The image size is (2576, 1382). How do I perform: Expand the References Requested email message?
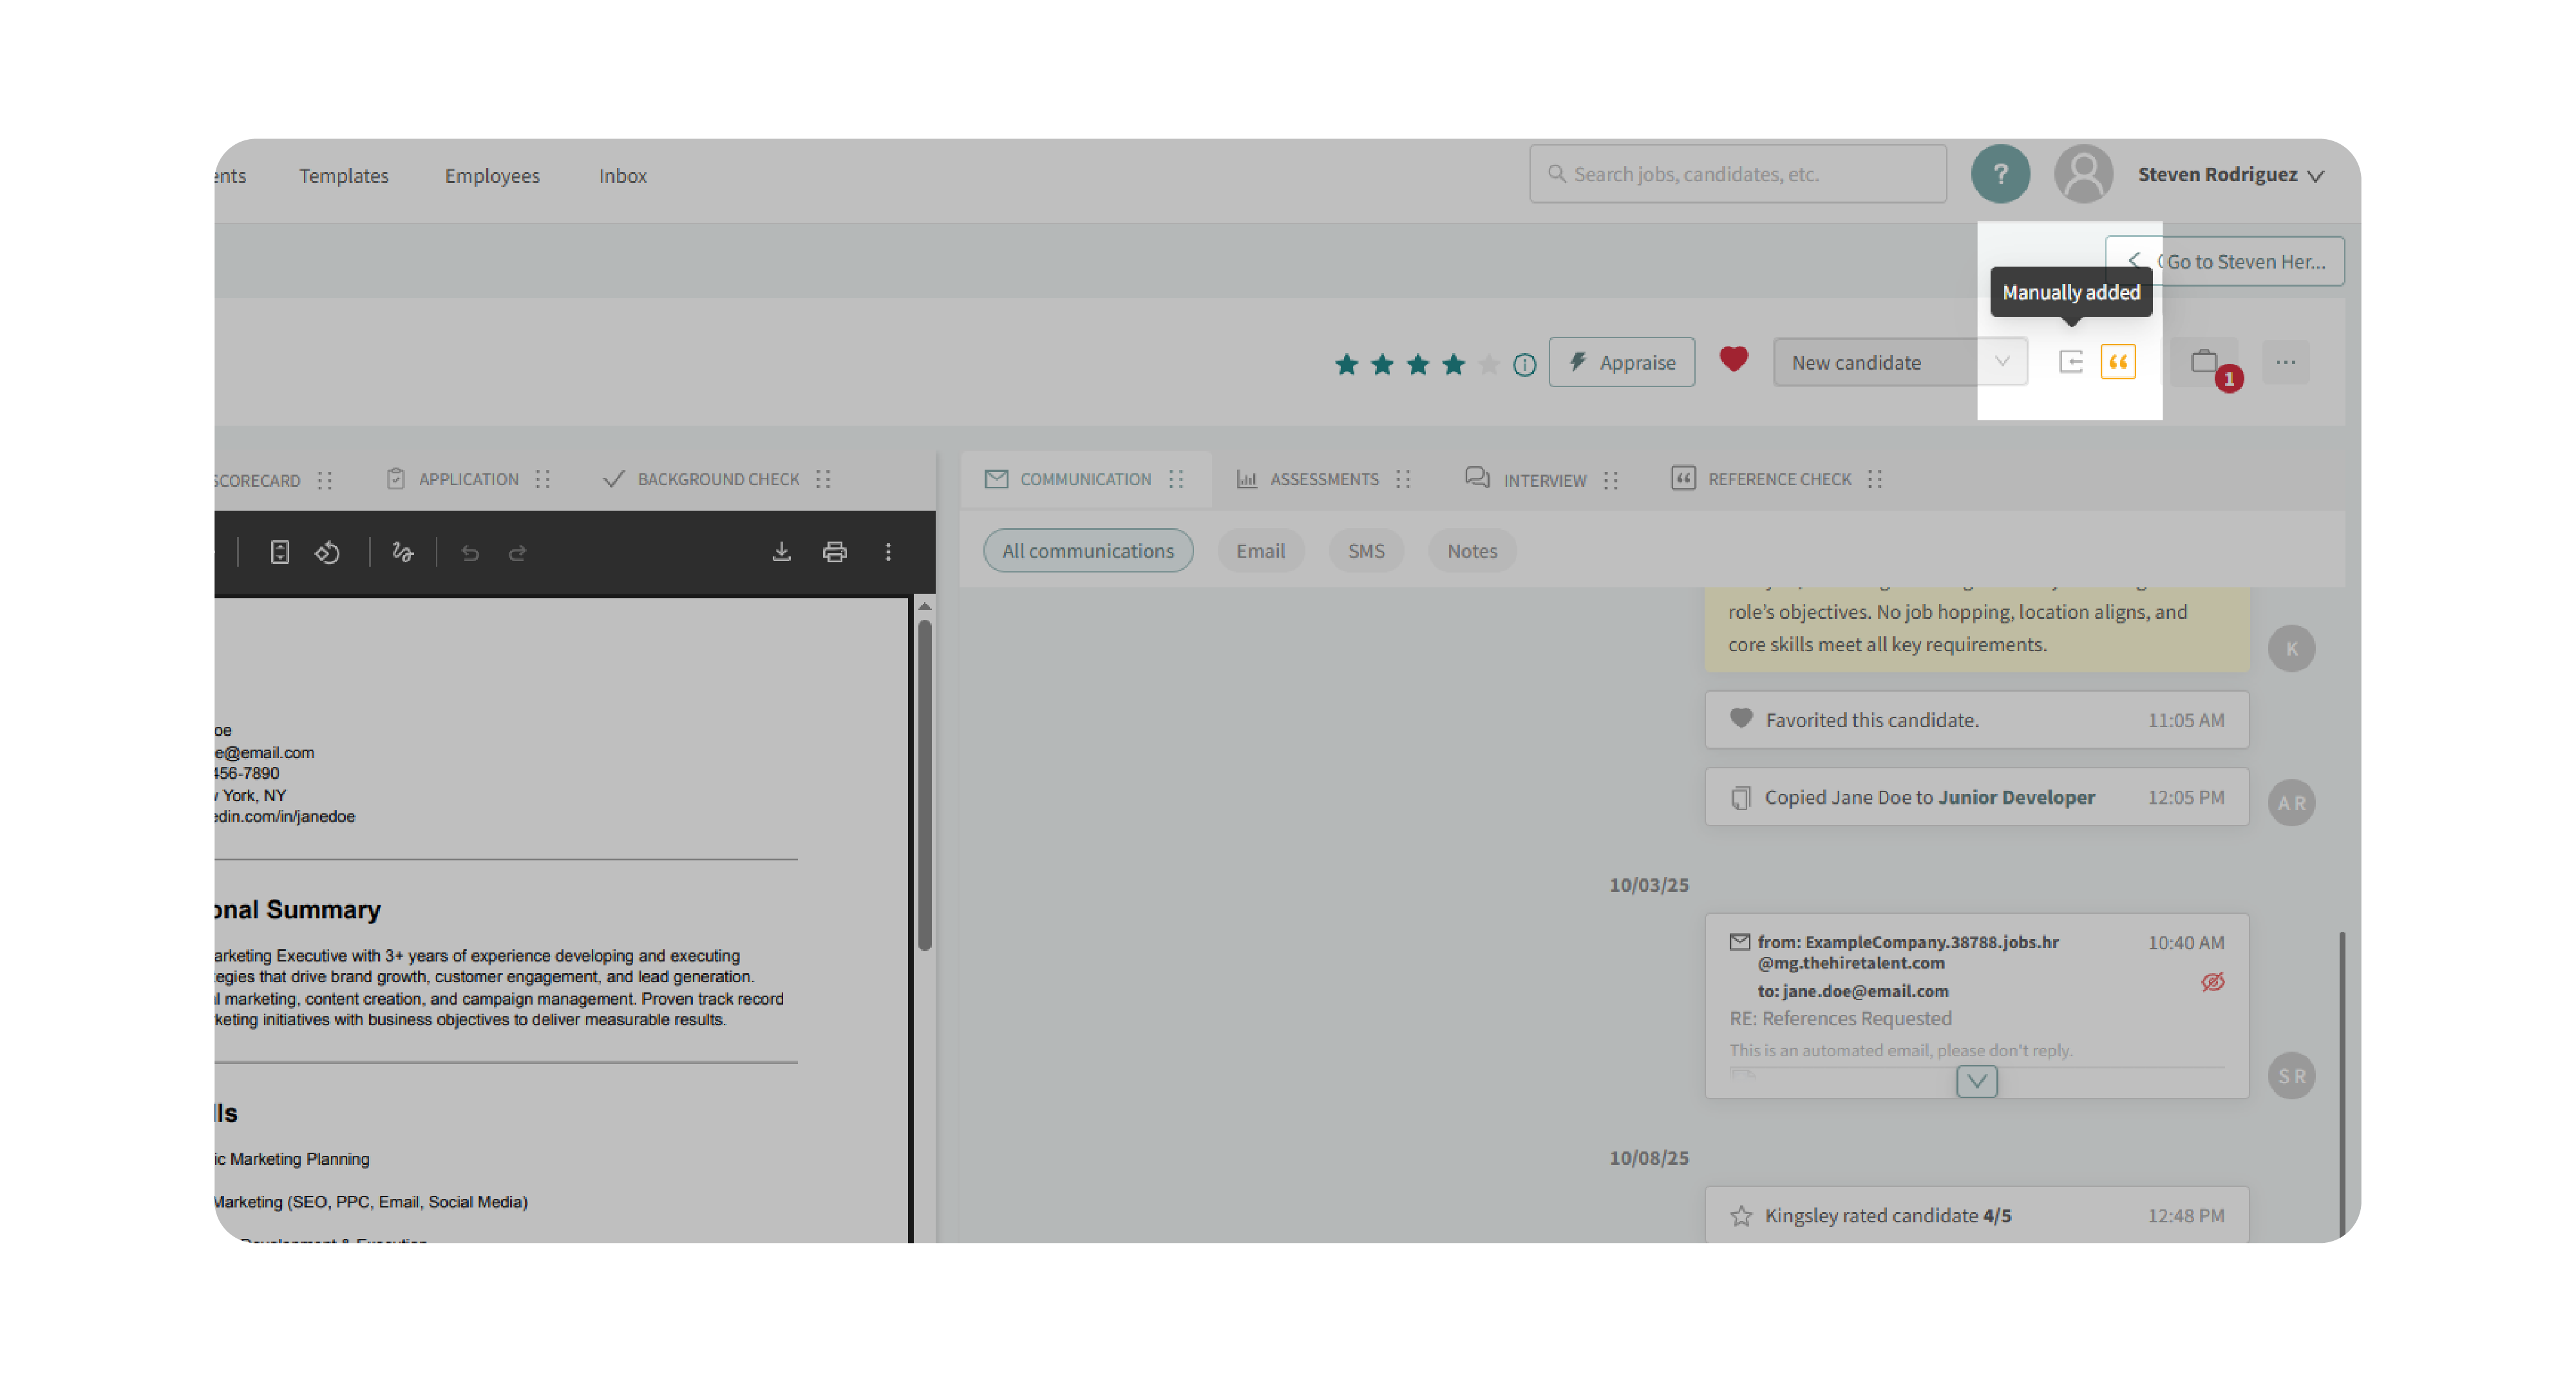click(x=1976, y=1081)
